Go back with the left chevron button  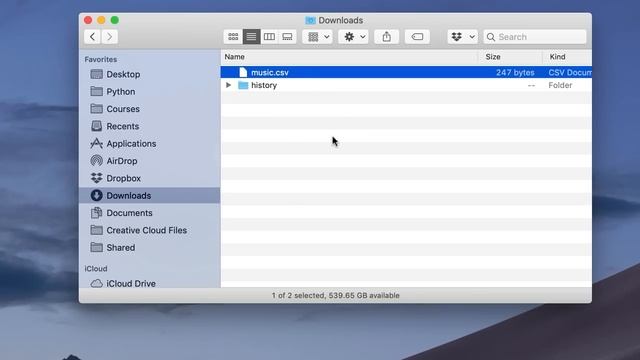(93, 37)
